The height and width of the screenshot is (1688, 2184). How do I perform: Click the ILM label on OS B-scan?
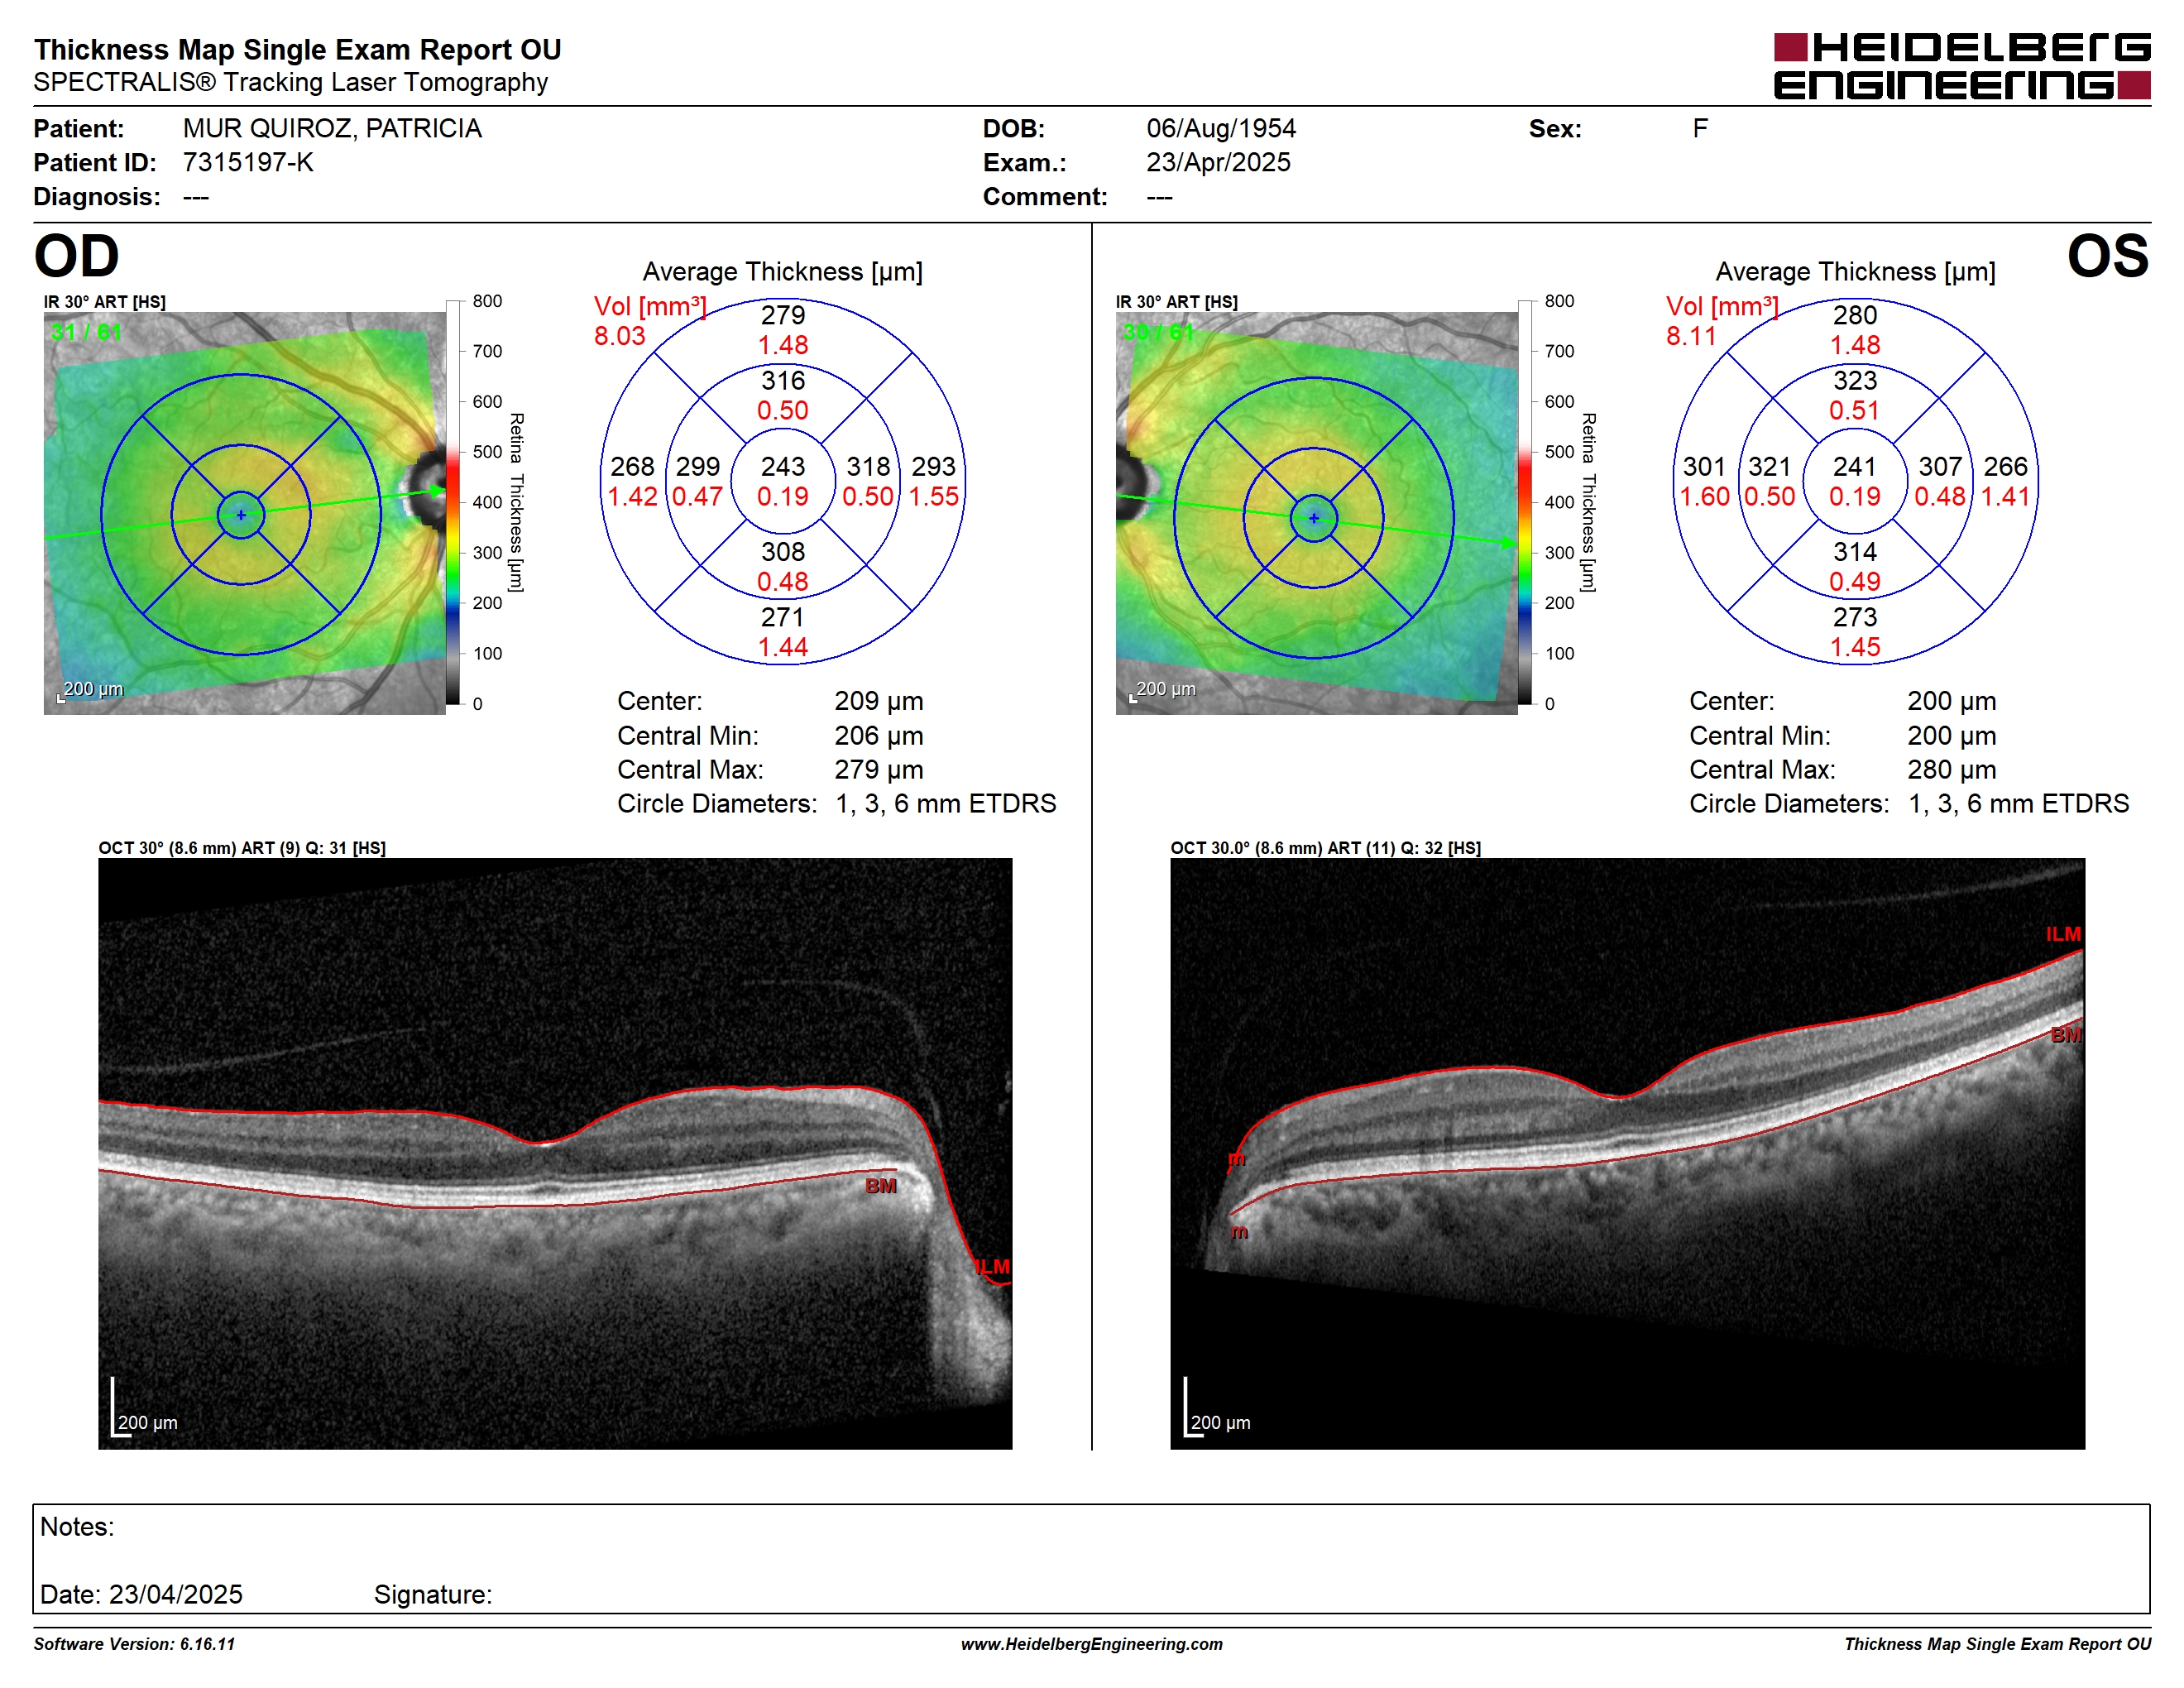click(x=2063, y=934)
